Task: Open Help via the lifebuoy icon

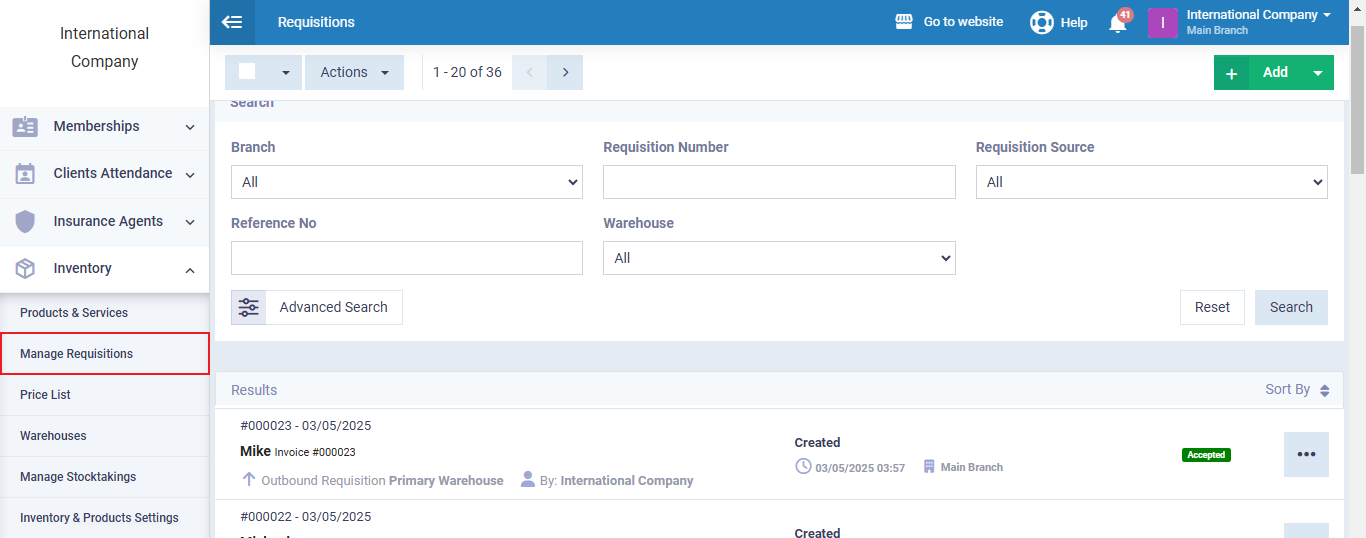Action: coord(1042,22)
